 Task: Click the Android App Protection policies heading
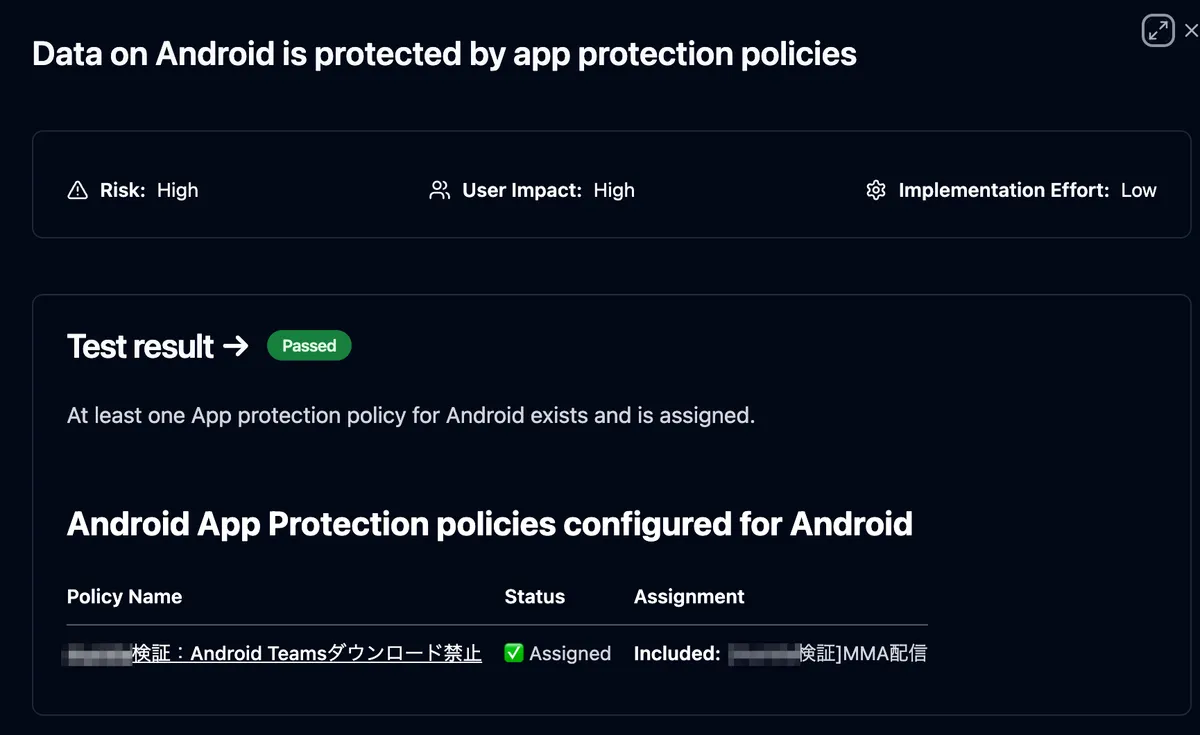pos(489,524)
